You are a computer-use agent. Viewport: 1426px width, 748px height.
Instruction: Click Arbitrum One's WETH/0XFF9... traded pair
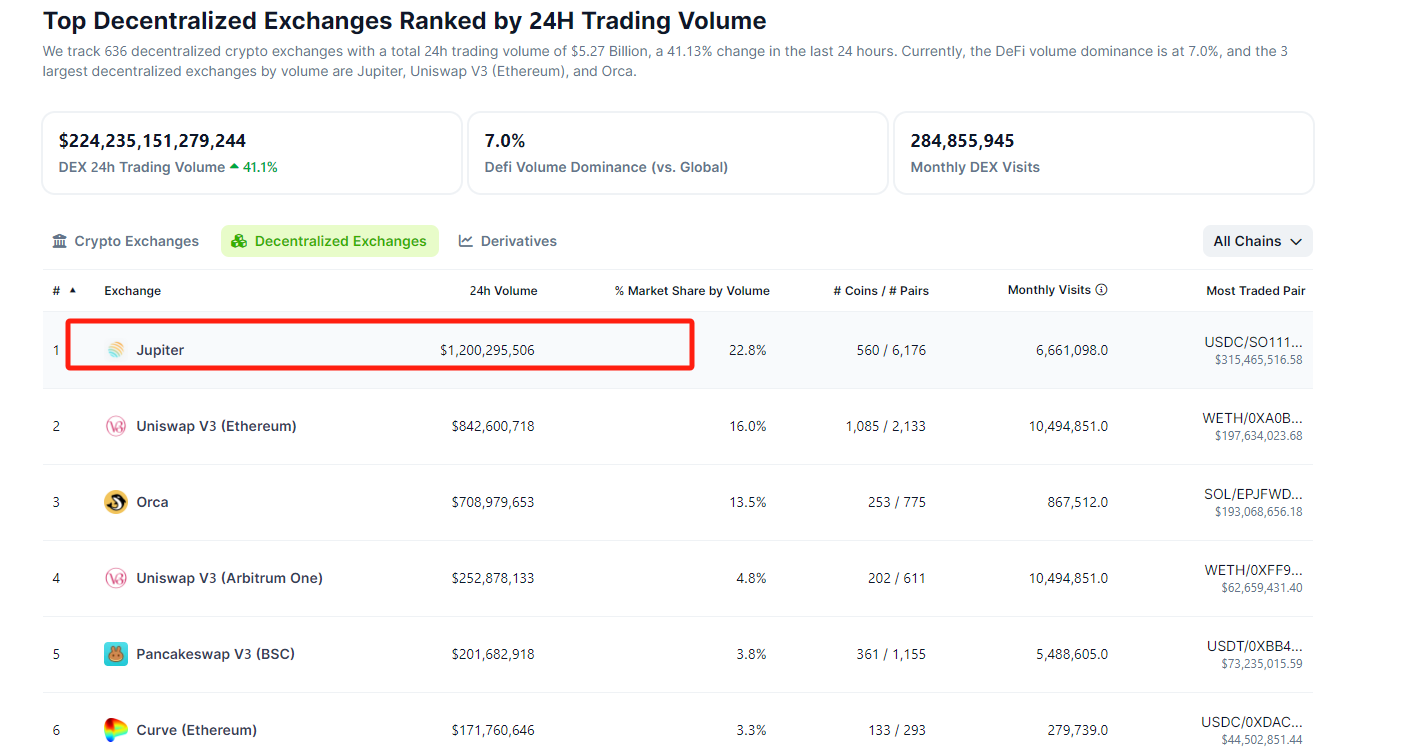(1253, 570)
